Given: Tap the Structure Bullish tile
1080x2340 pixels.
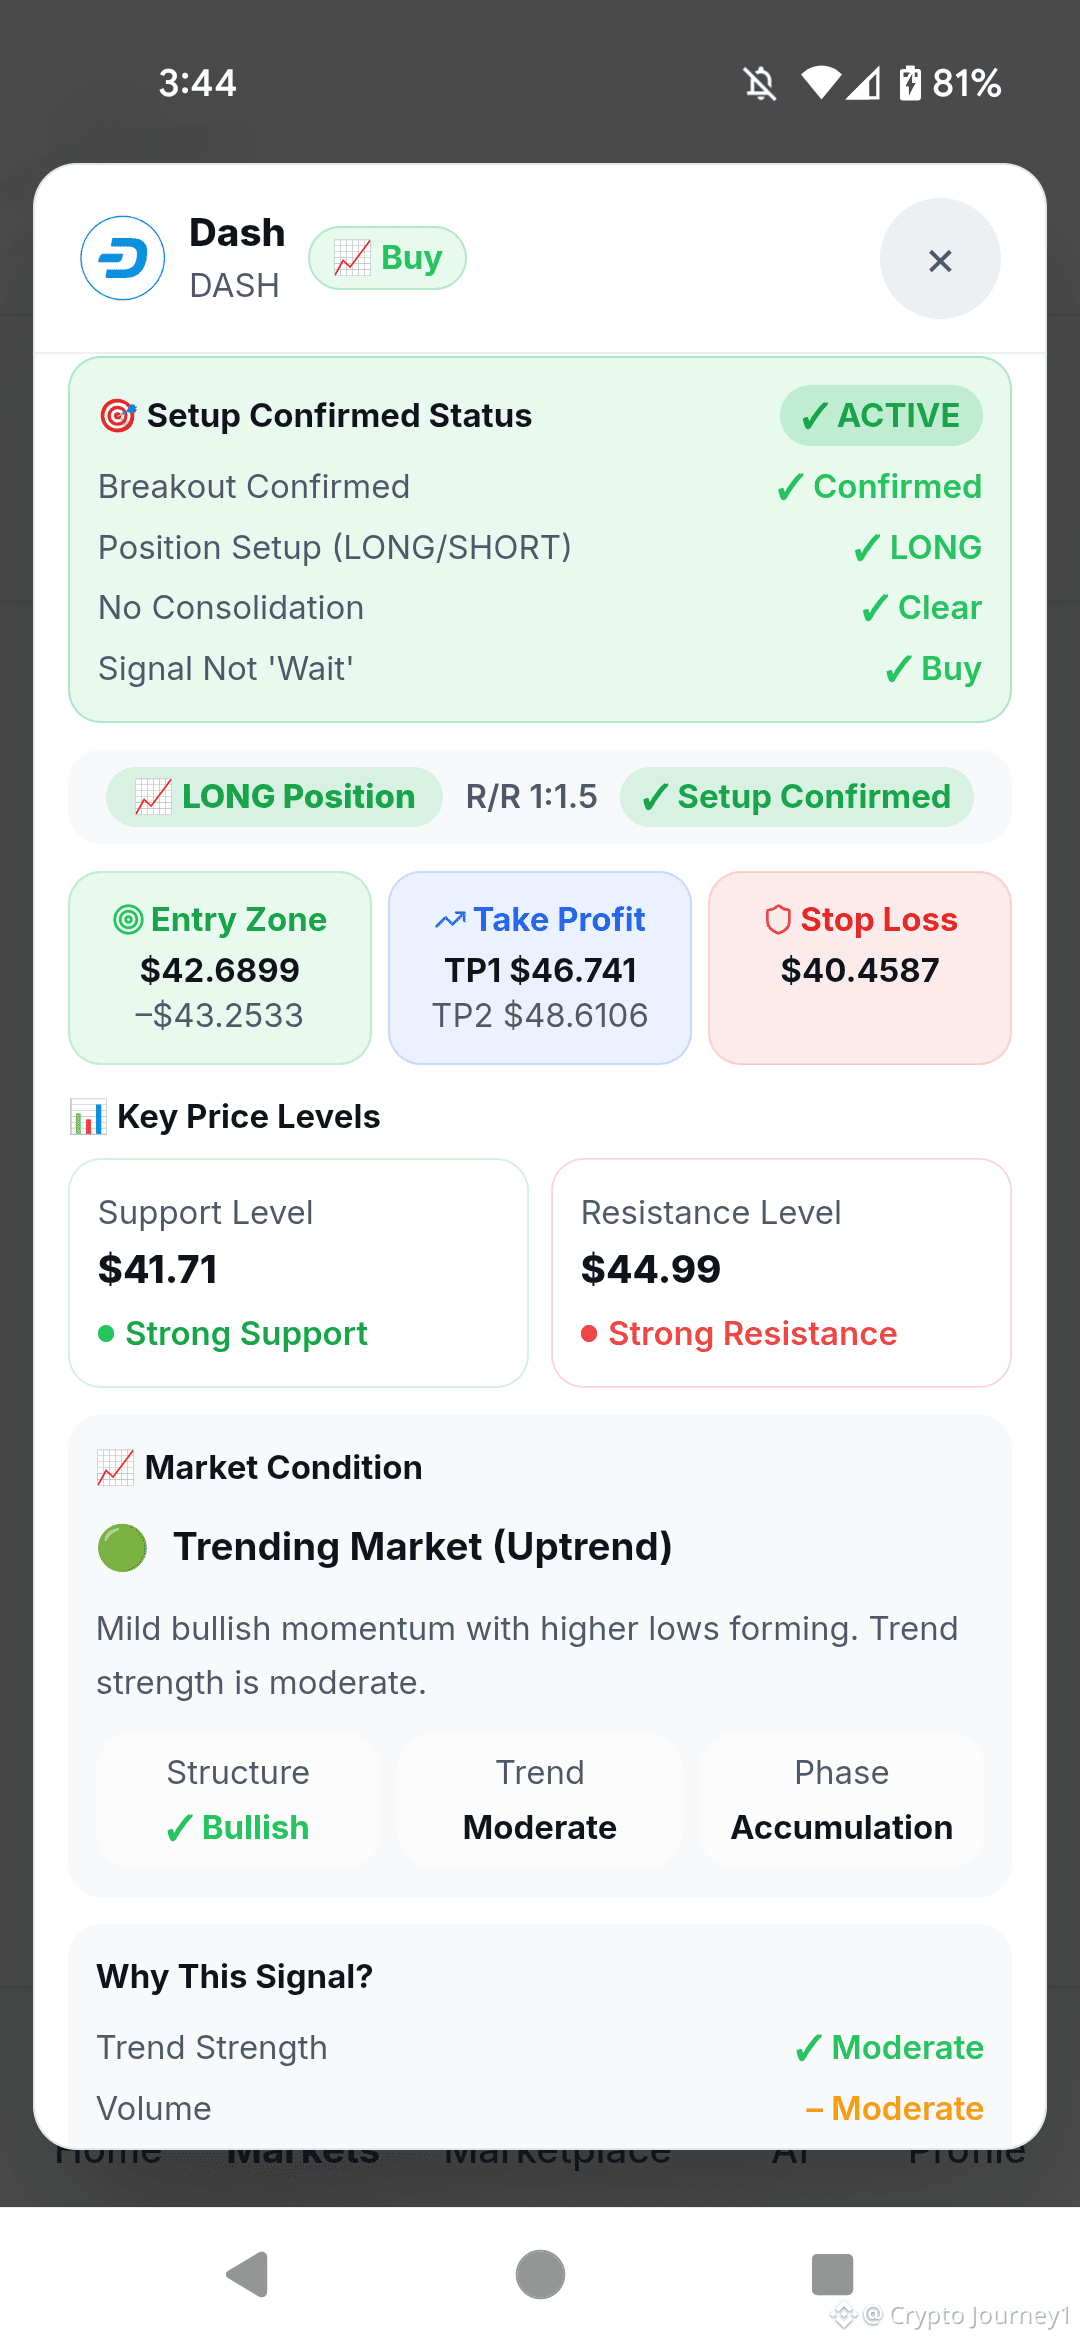Looking at the screenshot, I should [238, 1800].
